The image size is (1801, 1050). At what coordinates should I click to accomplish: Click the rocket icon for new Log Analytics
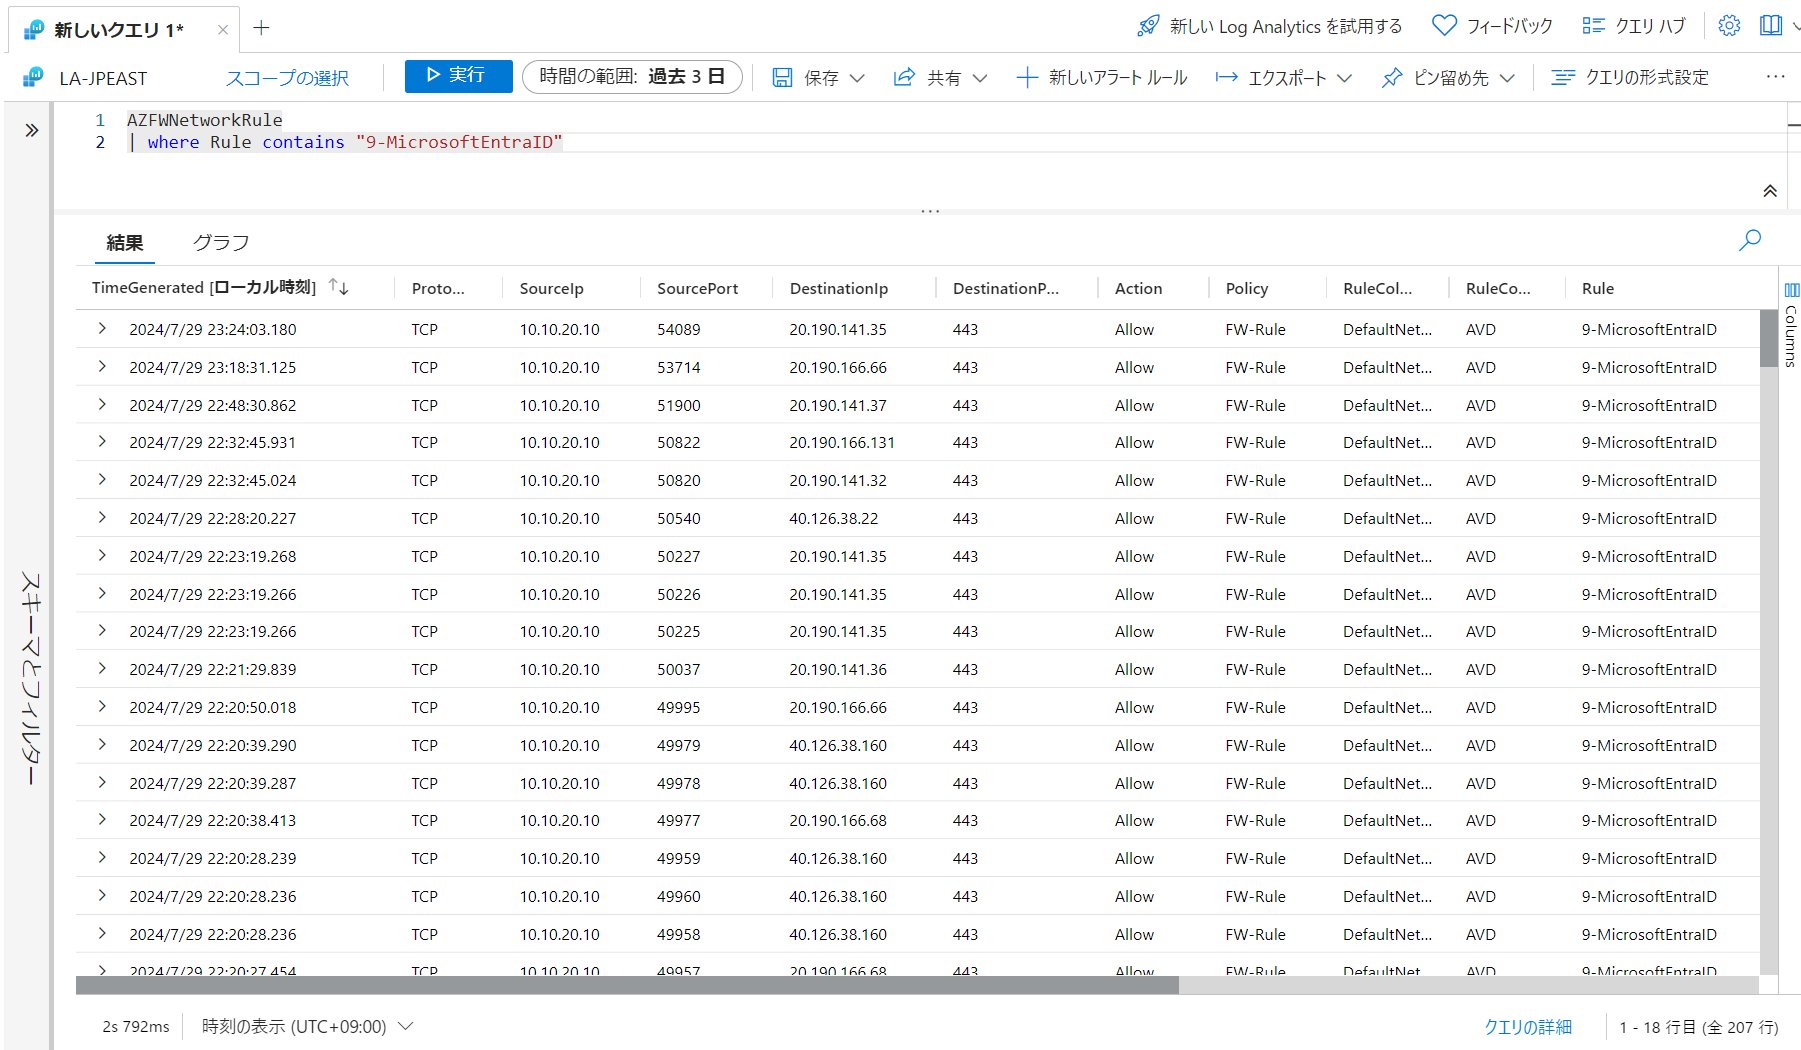[x=1148, y=26]
